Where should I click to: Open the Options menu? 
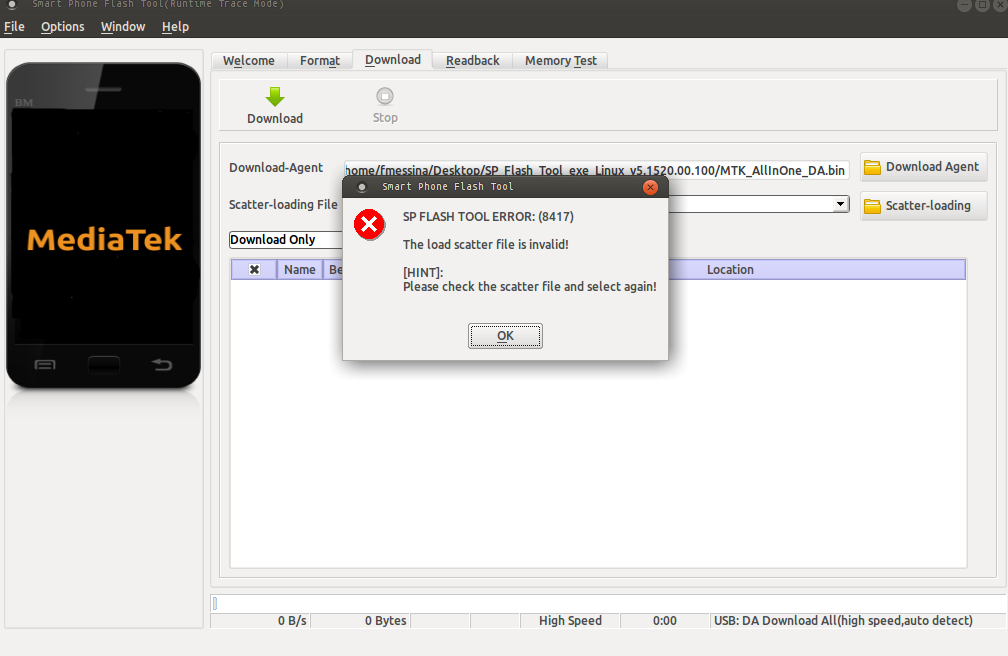[x=62, y=27]
